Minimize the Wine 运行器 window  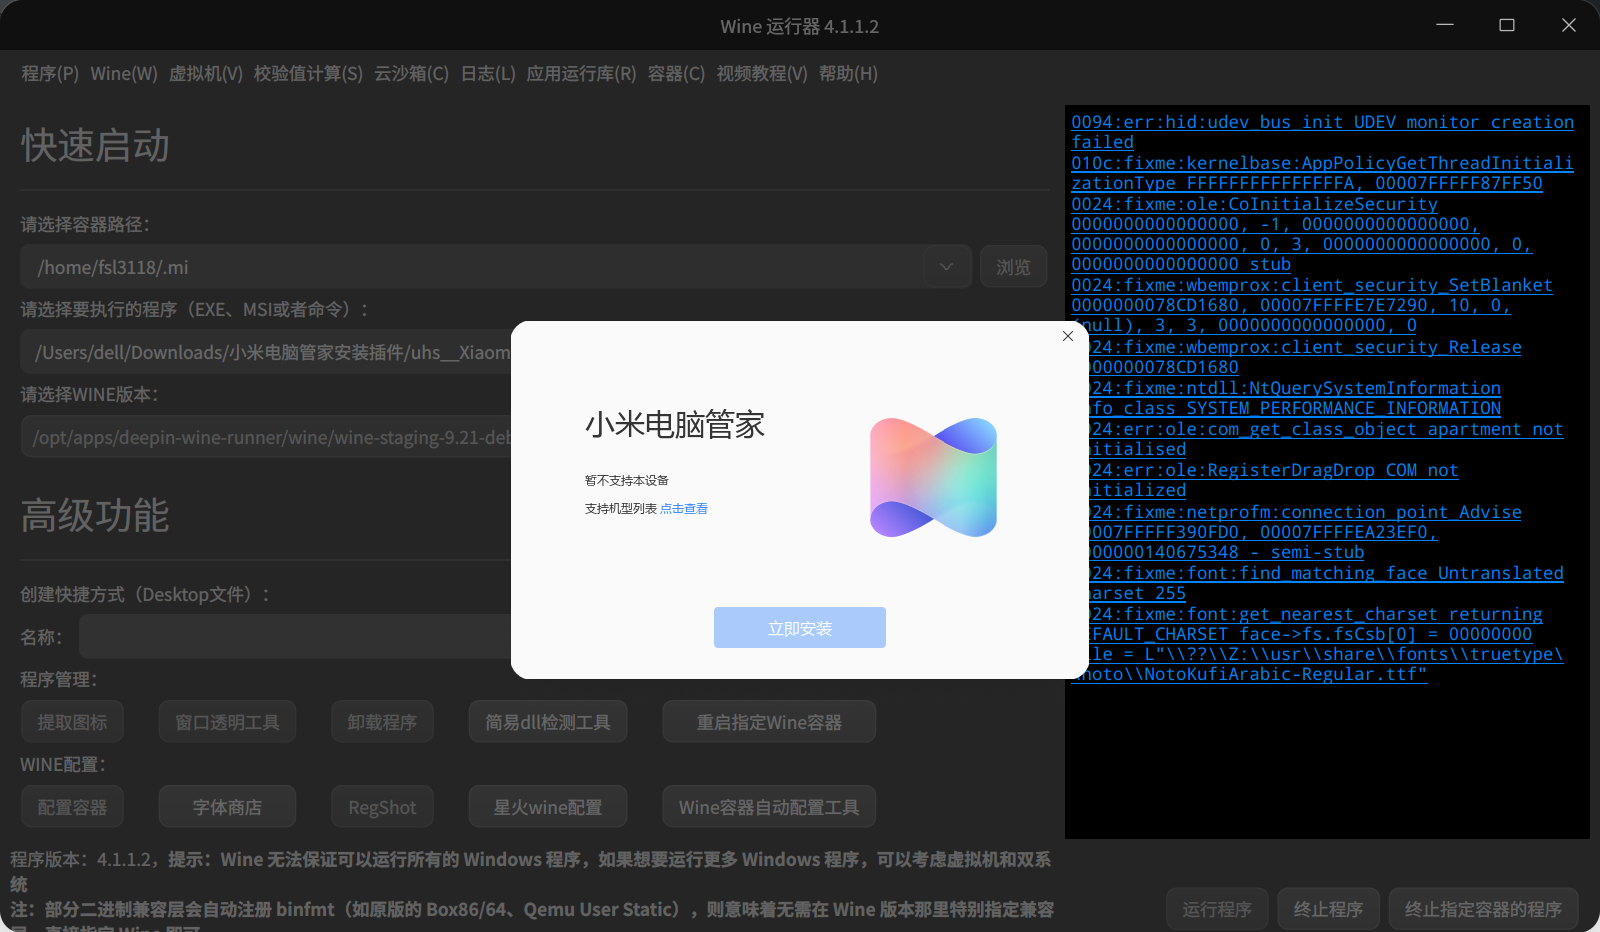click(1445, 25)
